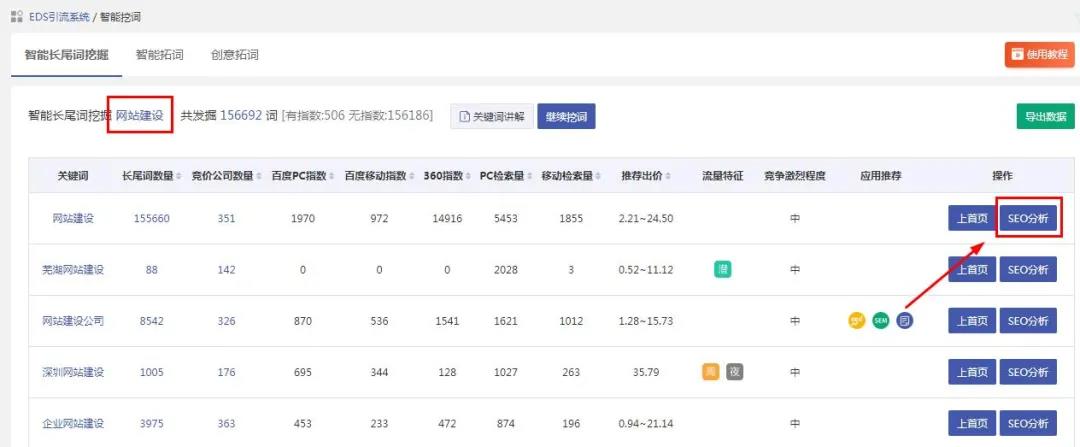Screen dimensions: 1080x447
Task: Click the green 潜 traffic badge
Action: click(723, 270)
